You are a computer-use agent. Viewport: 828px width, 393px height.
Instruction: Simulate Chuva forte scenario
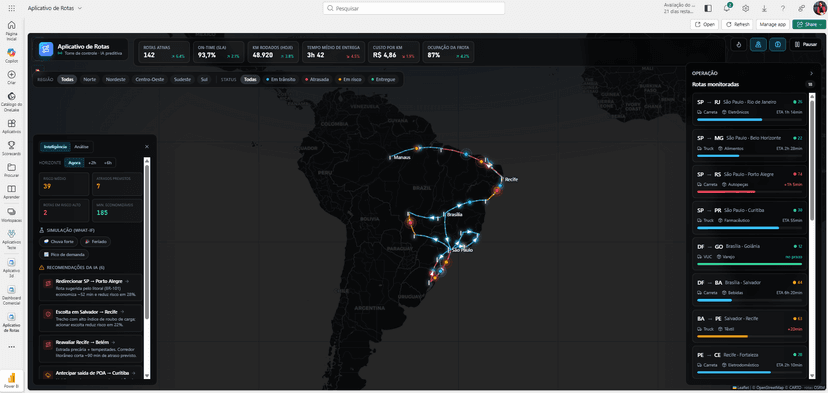click(x=59, y=241)
